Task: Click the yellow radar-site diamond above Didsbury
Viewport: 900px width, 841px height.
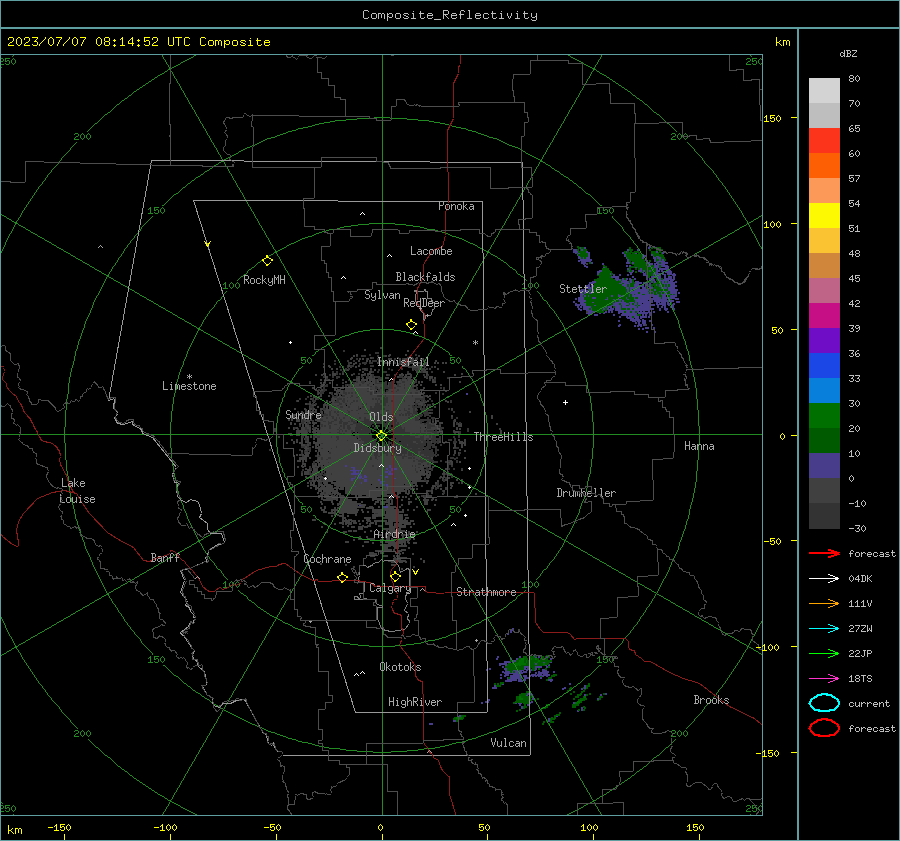Action: point(381,436)
